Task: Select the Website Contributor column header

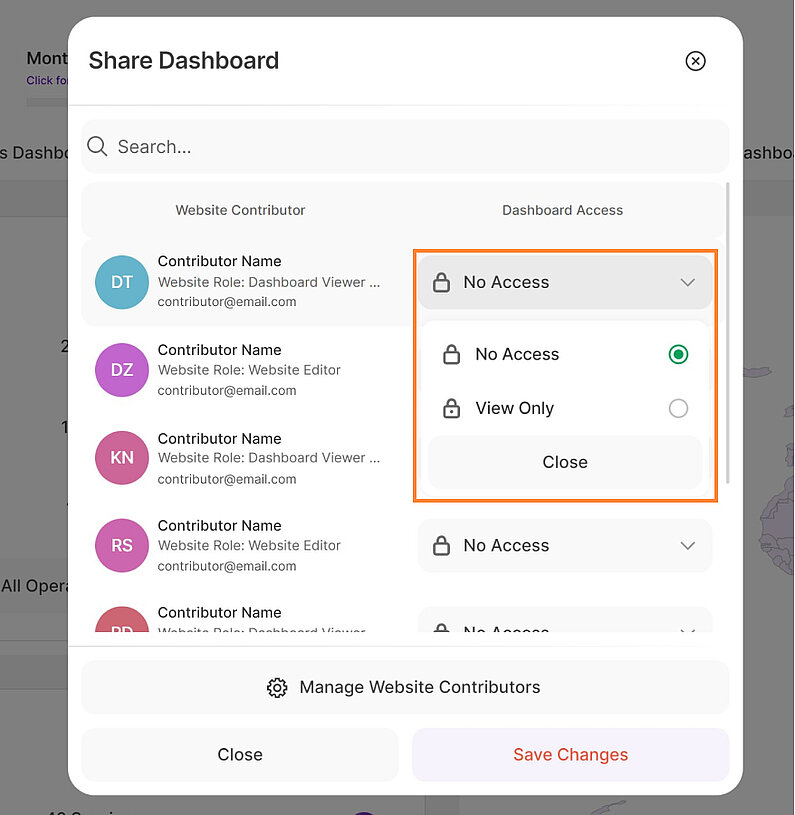Action: click(240, 210)
